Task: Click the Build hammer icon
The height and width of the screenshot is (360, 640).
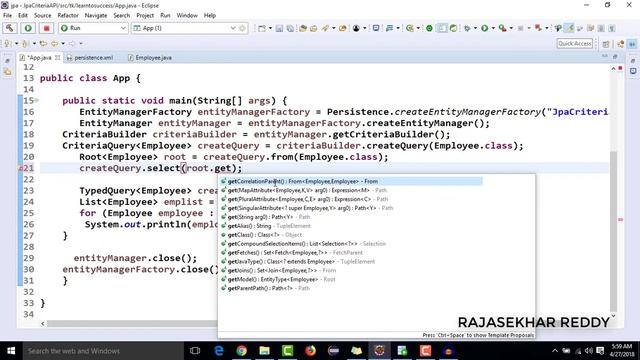Action: (x=10, y=28)
